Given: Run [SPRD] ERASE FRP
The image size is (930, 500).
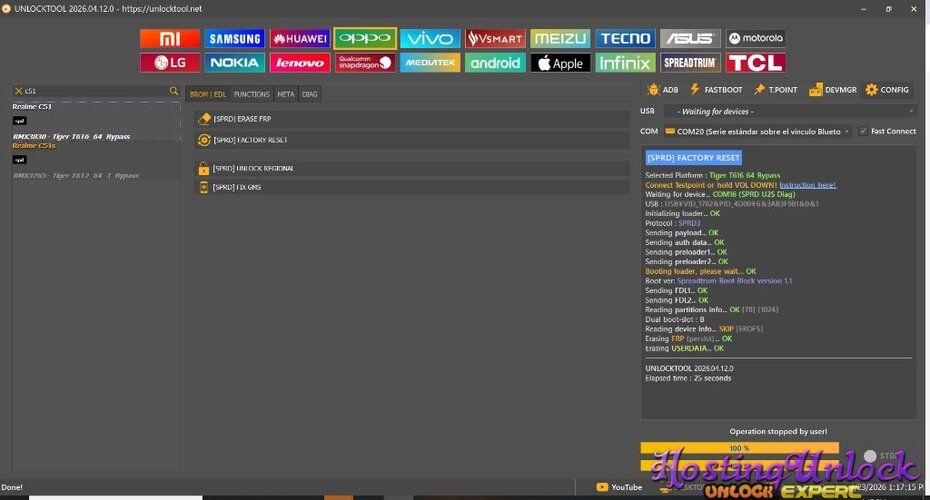Looking at the screenshot, I should click(412, 119).
